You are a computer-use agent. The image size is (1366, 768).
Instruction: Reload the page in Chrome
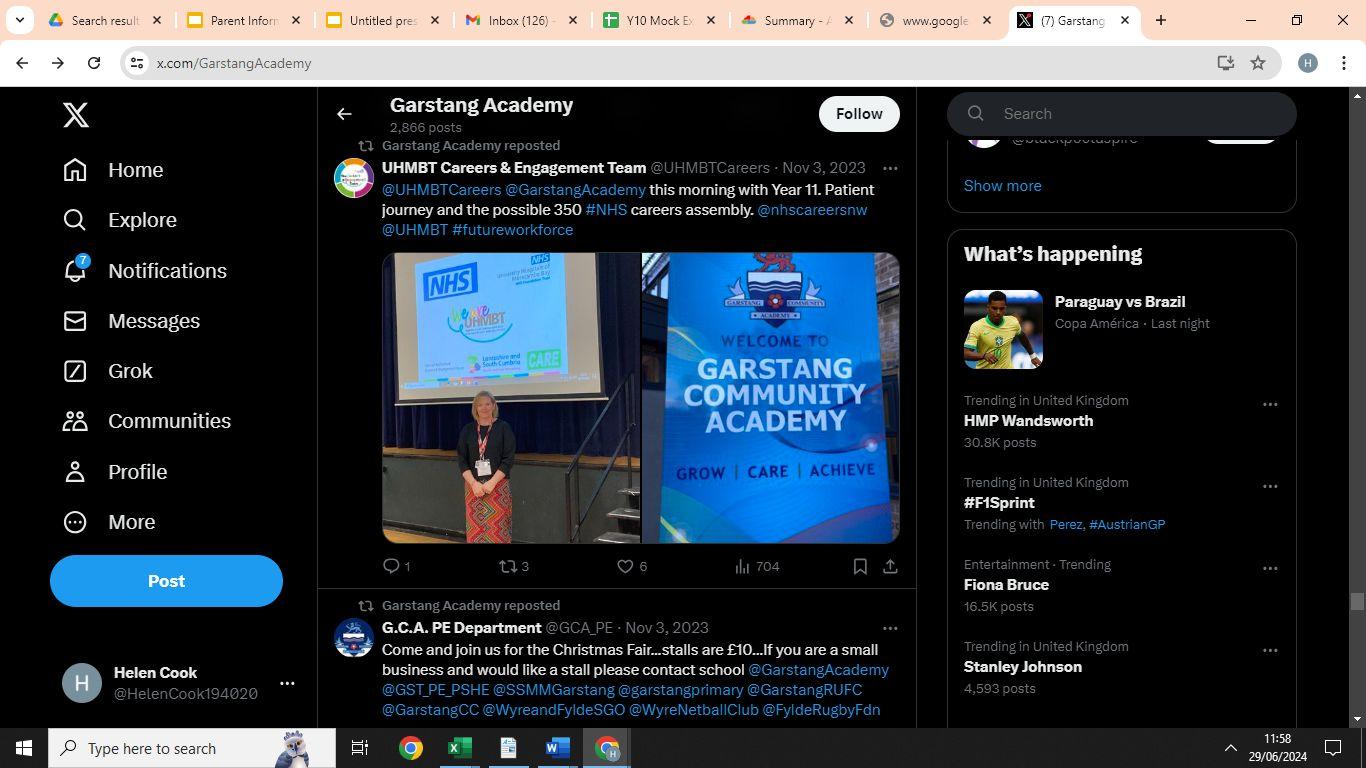point(94,63)
